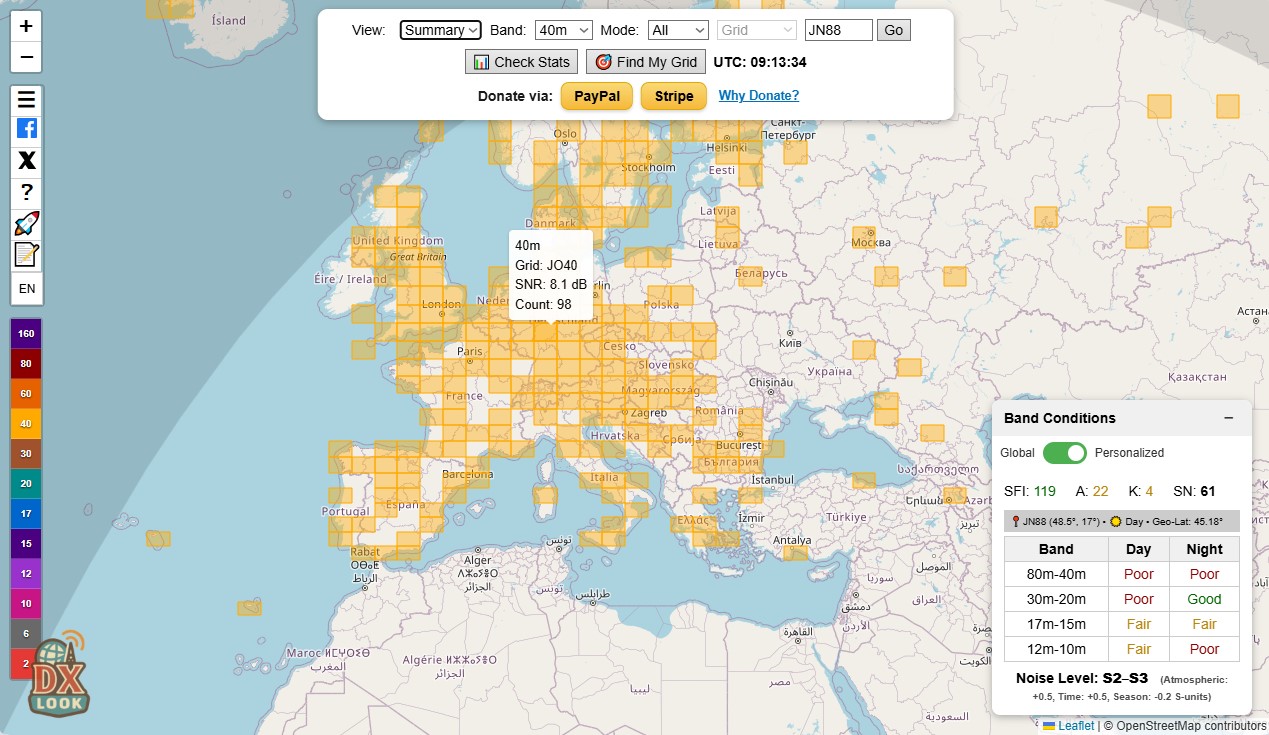The width and height of the screenshot is (1269, 735).
Task: Select the 160 meter band swatch
Action: tap(26, 334)
